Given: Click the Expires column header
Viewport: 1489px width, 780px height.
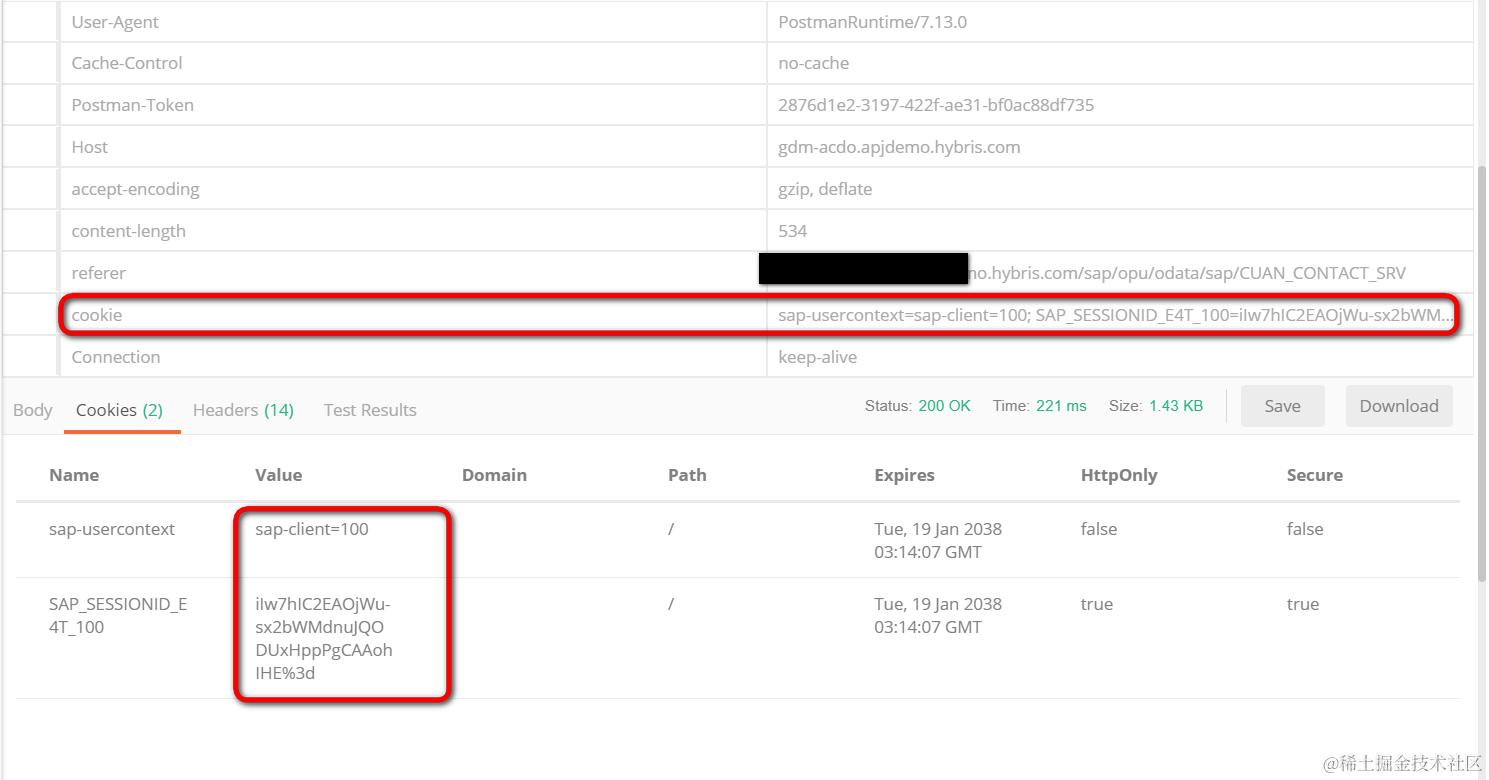Looking at the screenshot, I should pyautogui.click(x=905, y=475).
